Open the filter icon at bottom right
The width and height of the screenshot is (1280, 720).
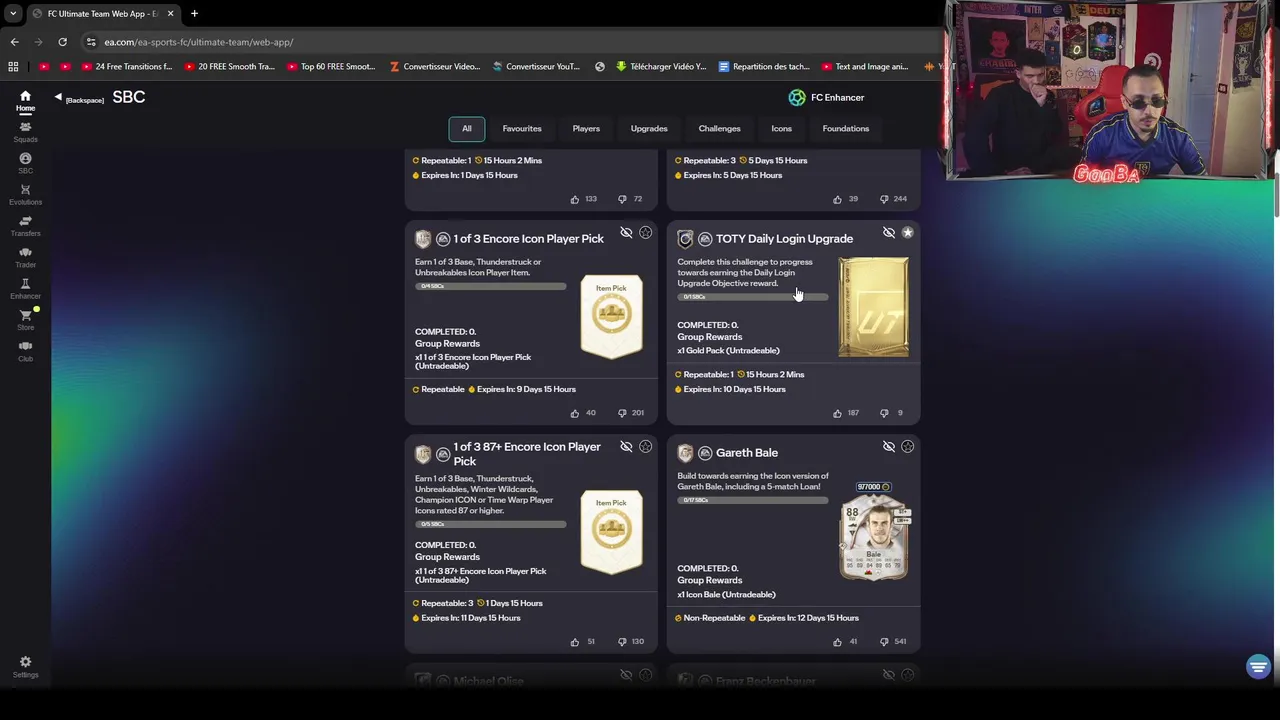(x=1258, y=667)
